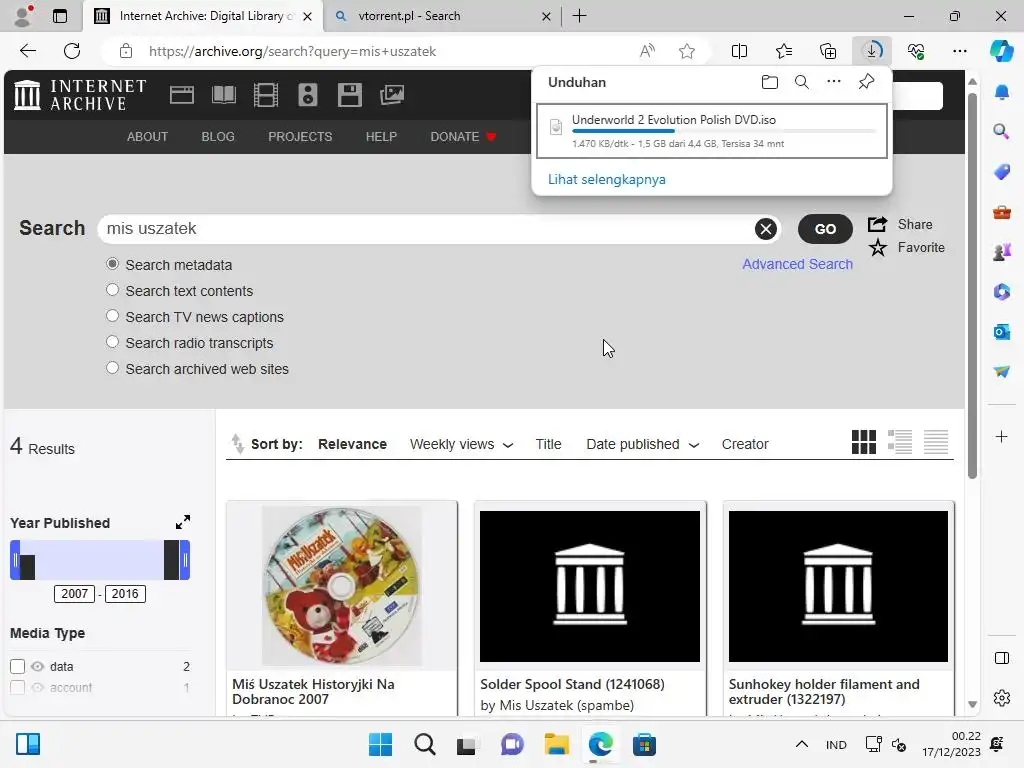This screenshot has width=1024, height=768.
Task: Open sidebar Search magnifier icon
Action: [x=1002, y=131]
